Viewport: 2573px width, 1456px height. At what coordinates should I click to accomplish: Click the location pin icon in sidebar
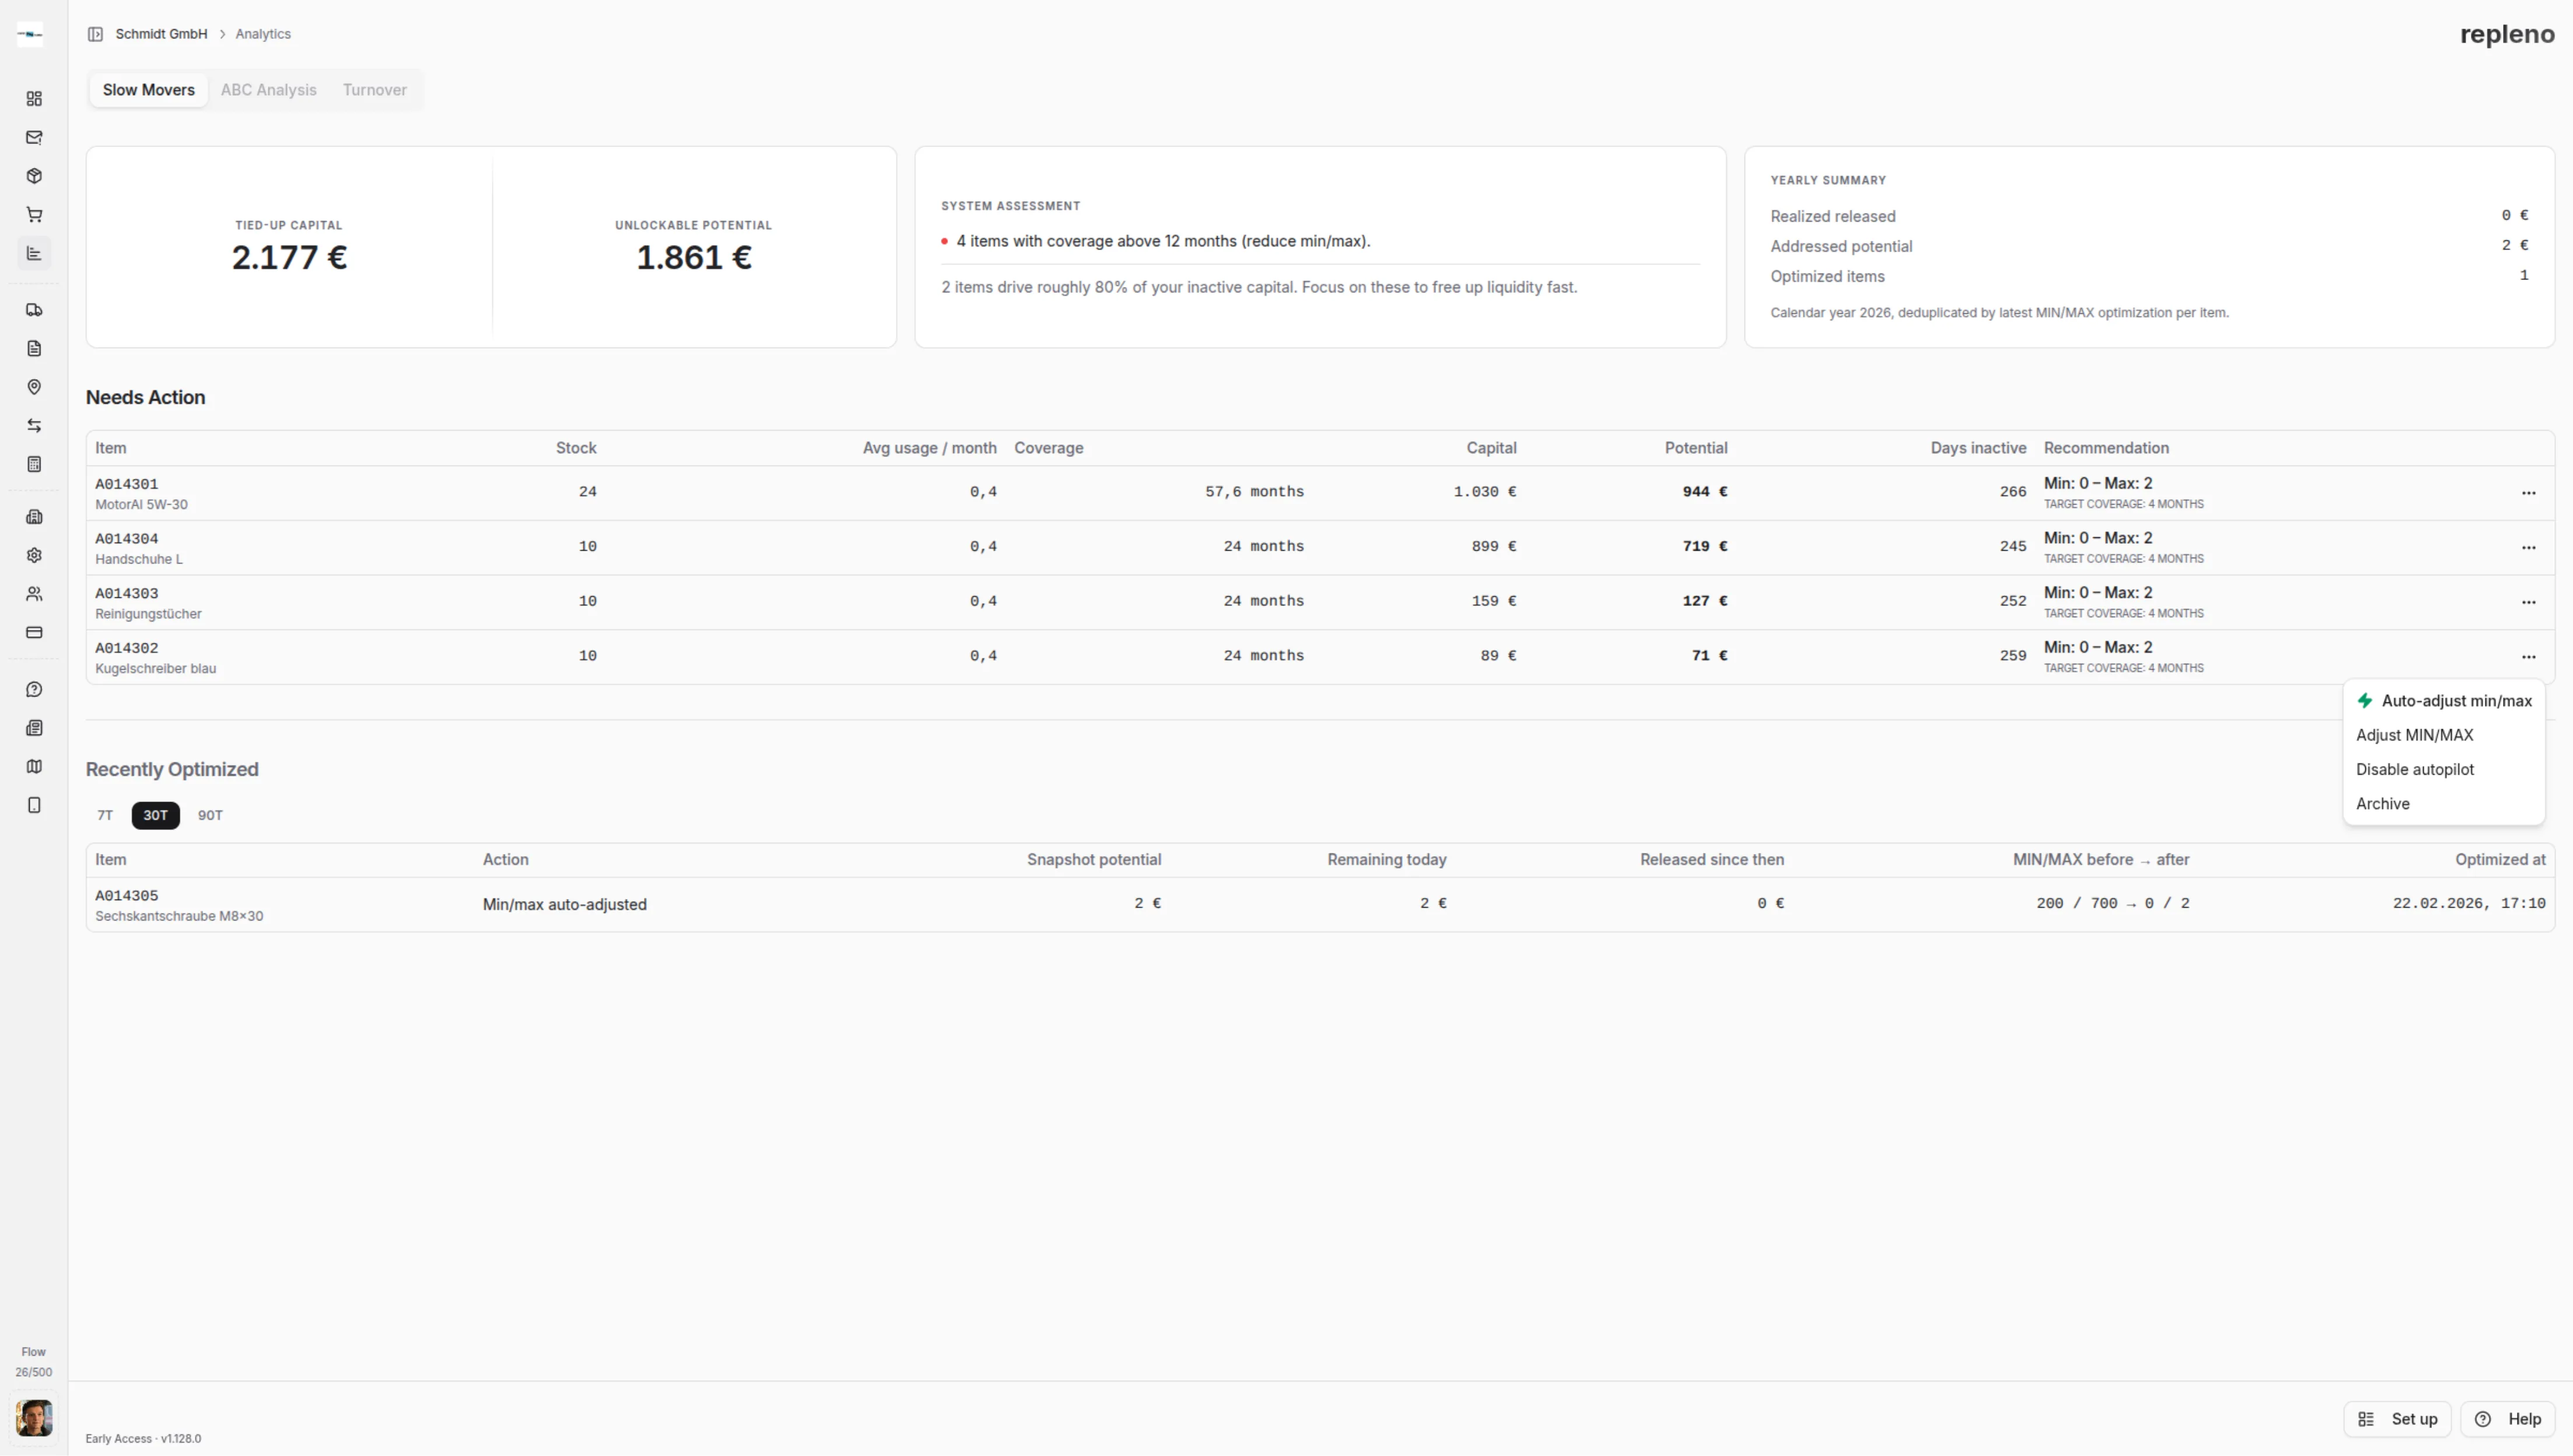pos(34,387)
